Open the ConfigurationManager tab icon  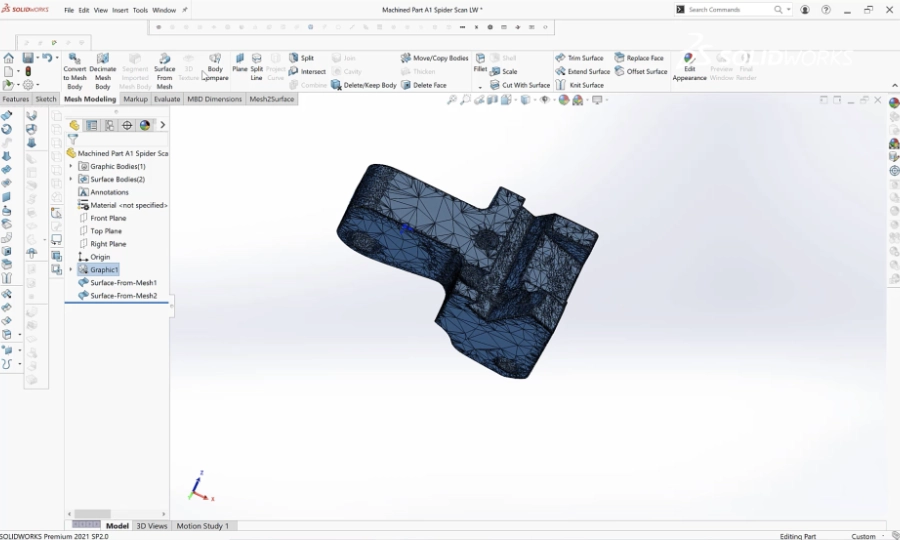(109, 125)
